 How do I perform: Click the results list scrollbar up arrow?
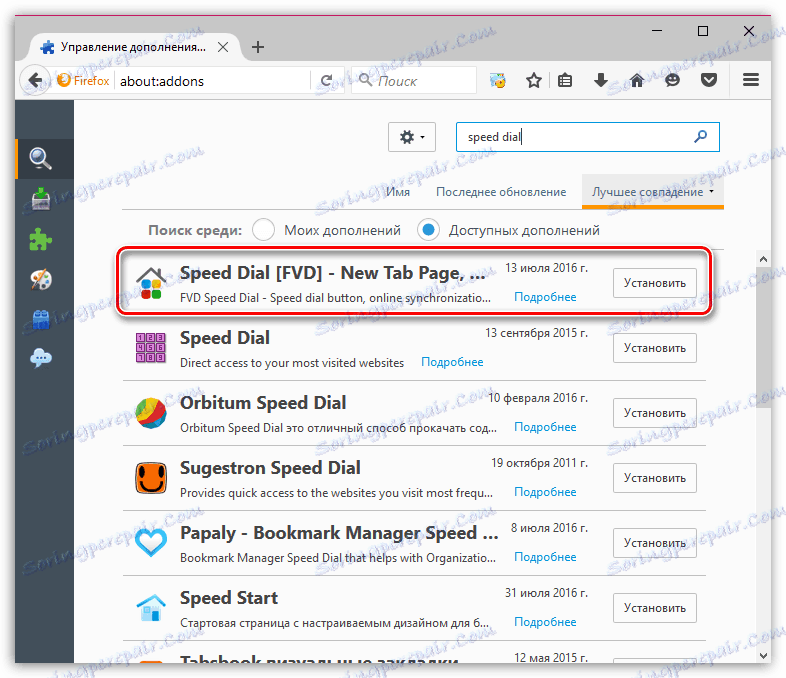(763, 259)
